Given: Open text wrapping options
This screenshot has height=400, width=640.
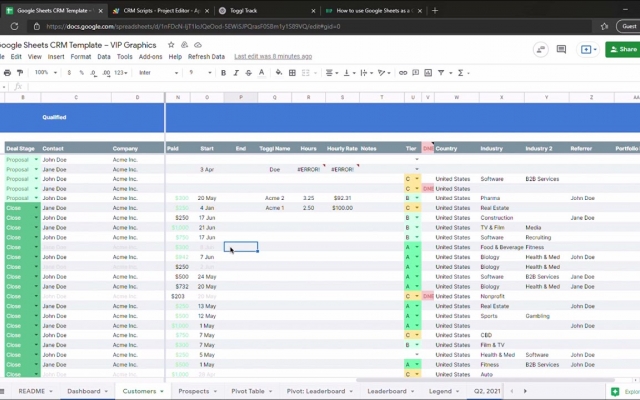Looking at the screenshot, I should 367,73.
